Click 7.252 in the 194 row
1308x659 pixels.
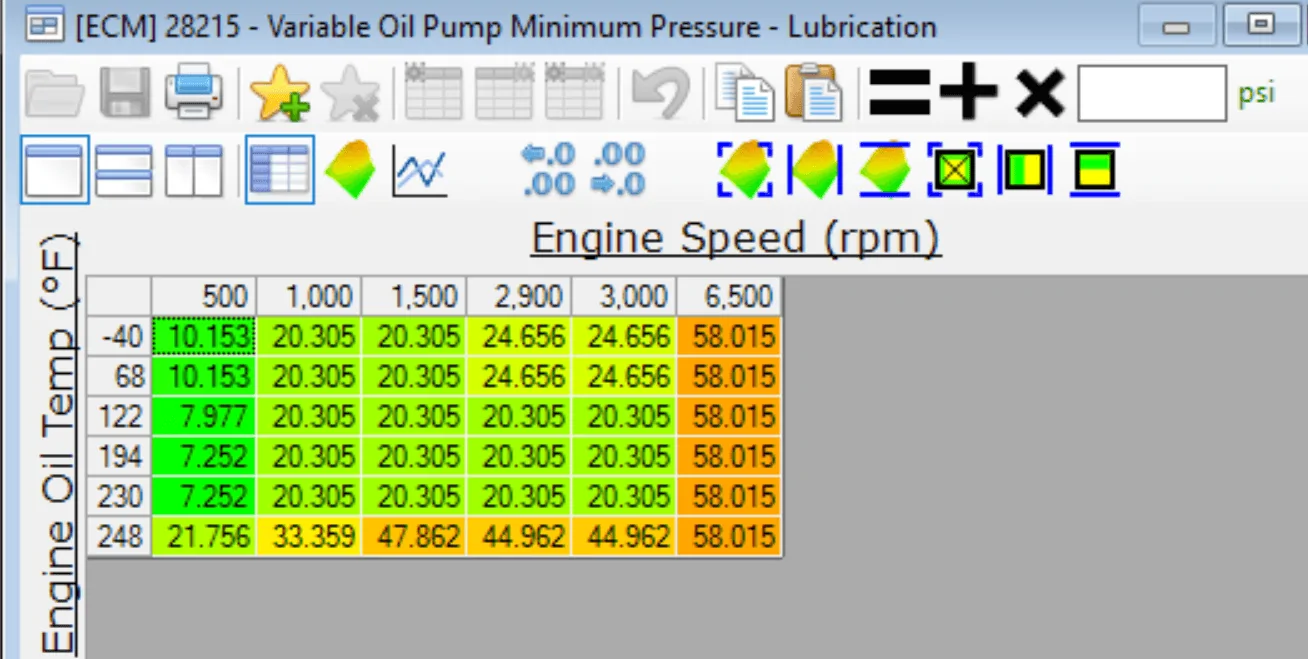(204, 456)
